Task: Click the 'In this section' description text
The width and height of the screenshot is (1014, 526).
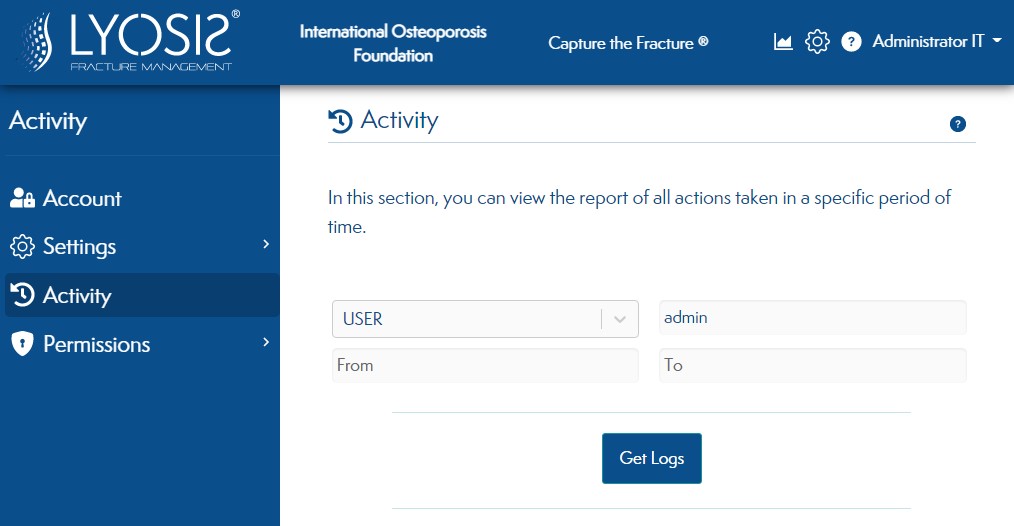Action: pyautogui.click(x=639, y=212)
